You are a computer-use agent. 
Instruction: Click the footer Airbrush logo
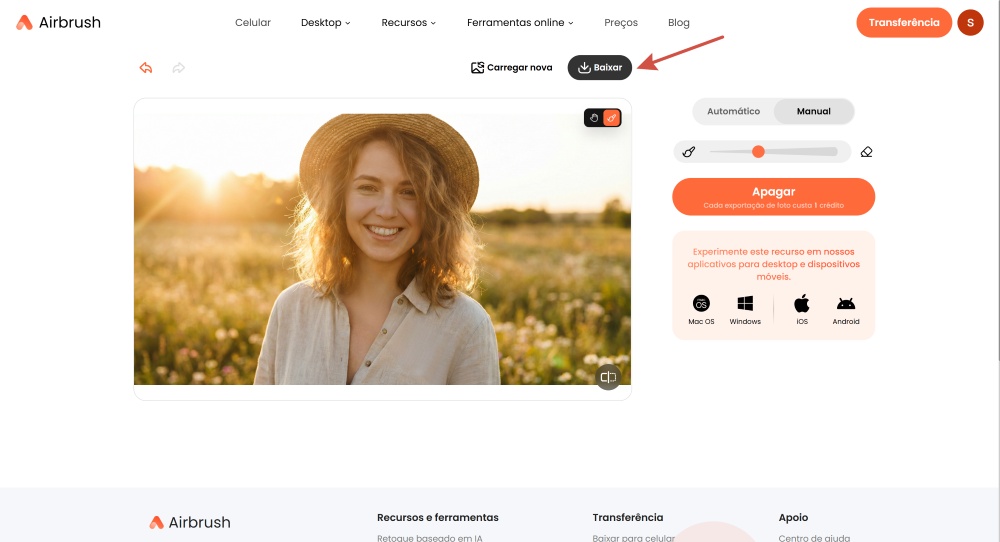[x=189, y=522]
